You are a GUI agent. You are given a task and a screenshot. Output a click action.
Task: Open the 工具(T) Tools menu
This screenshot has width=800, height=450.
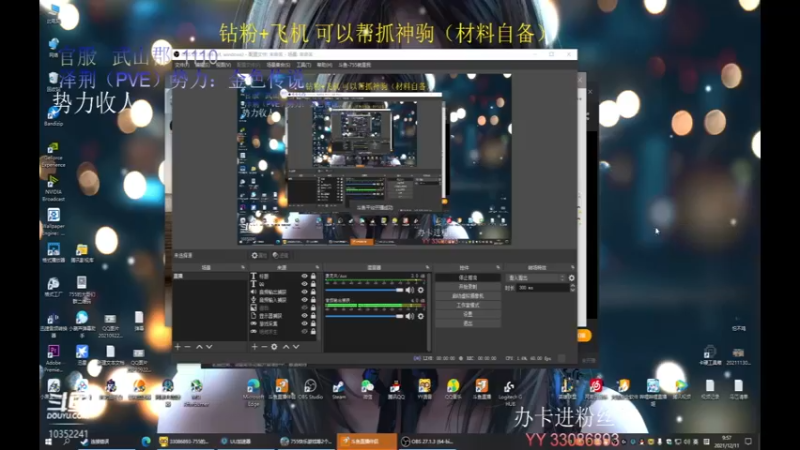click(304, 65)
